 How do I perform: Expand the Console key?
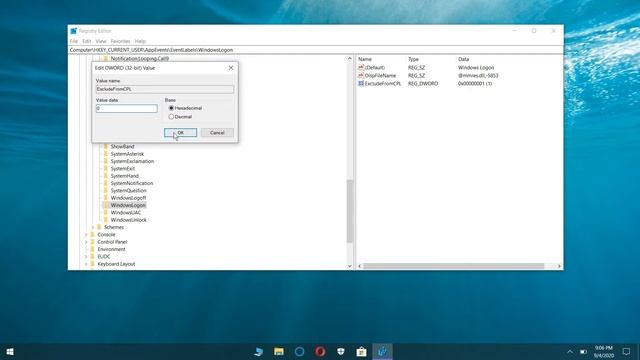point(87,234)
